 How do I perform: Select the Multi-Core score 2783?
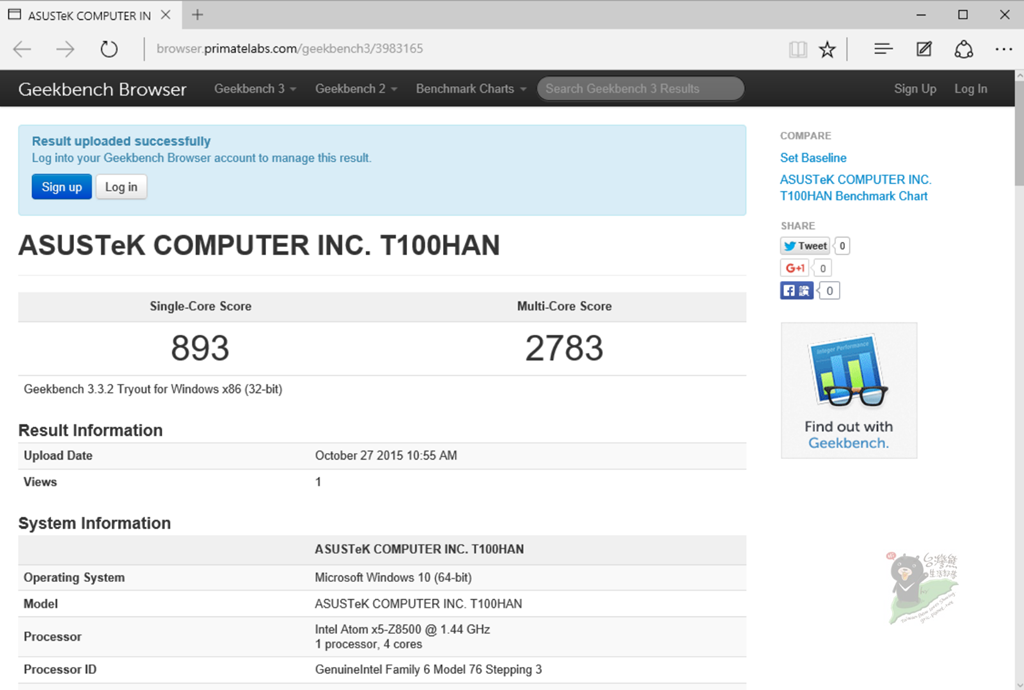click(564, 348)
